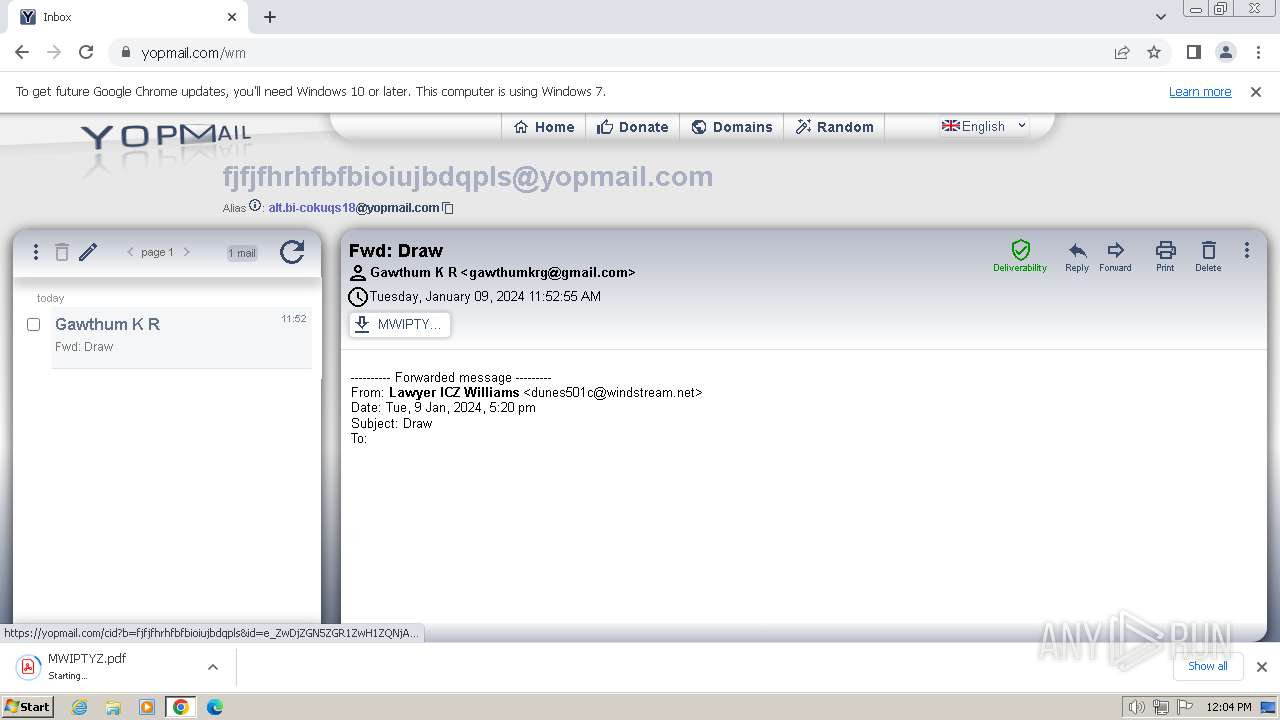Screen dimensions: 1280x720
Task: Go back in Chrome browser
Action: coord(22,52)
